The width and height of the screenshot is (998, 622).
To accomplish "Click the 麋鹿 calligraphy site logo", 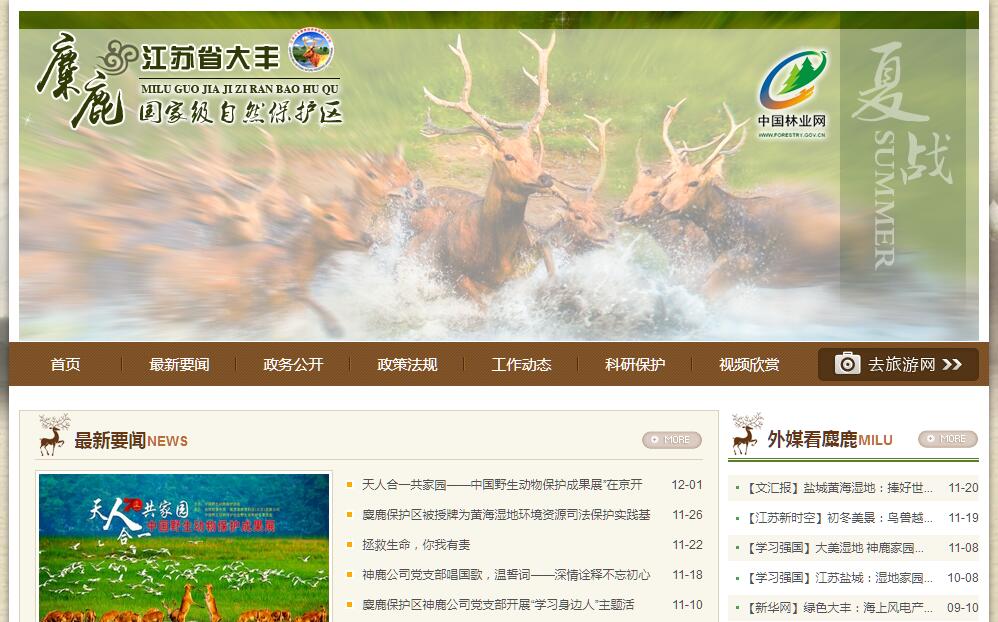I will coord(80,80).
